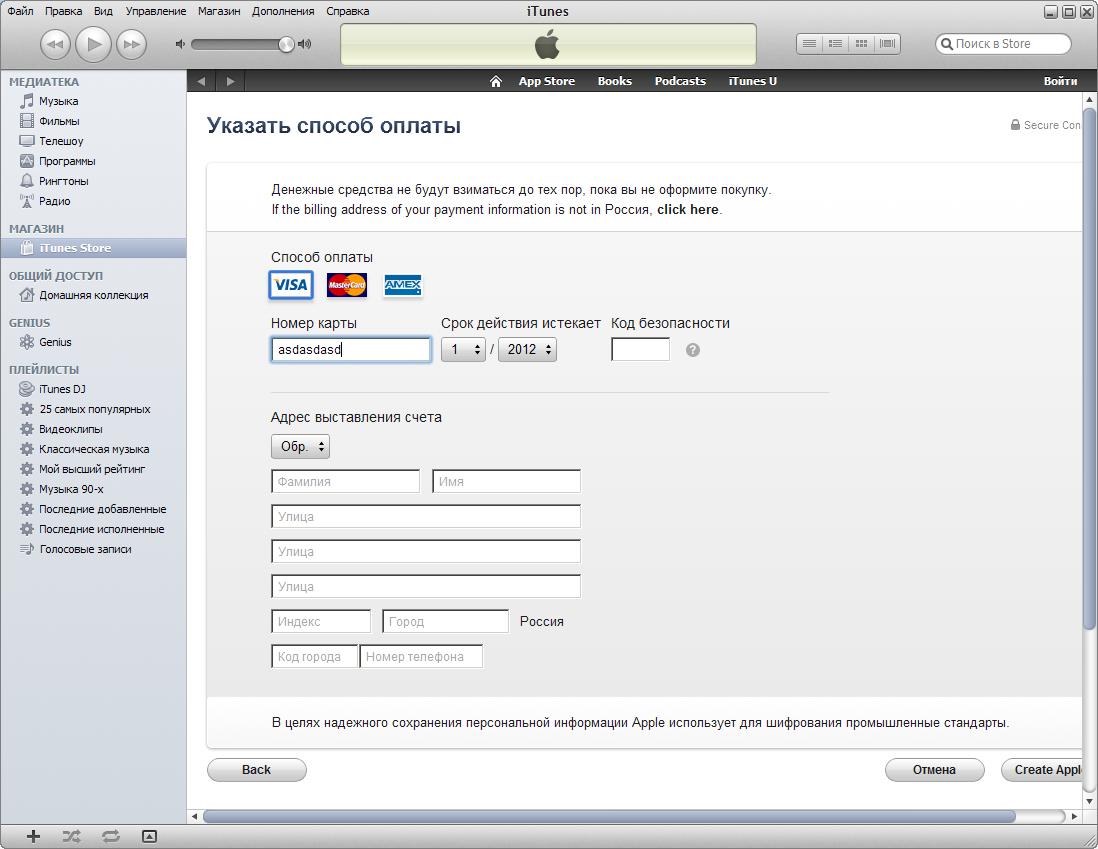Choose the AMEX payment icon

coord(403,285)
